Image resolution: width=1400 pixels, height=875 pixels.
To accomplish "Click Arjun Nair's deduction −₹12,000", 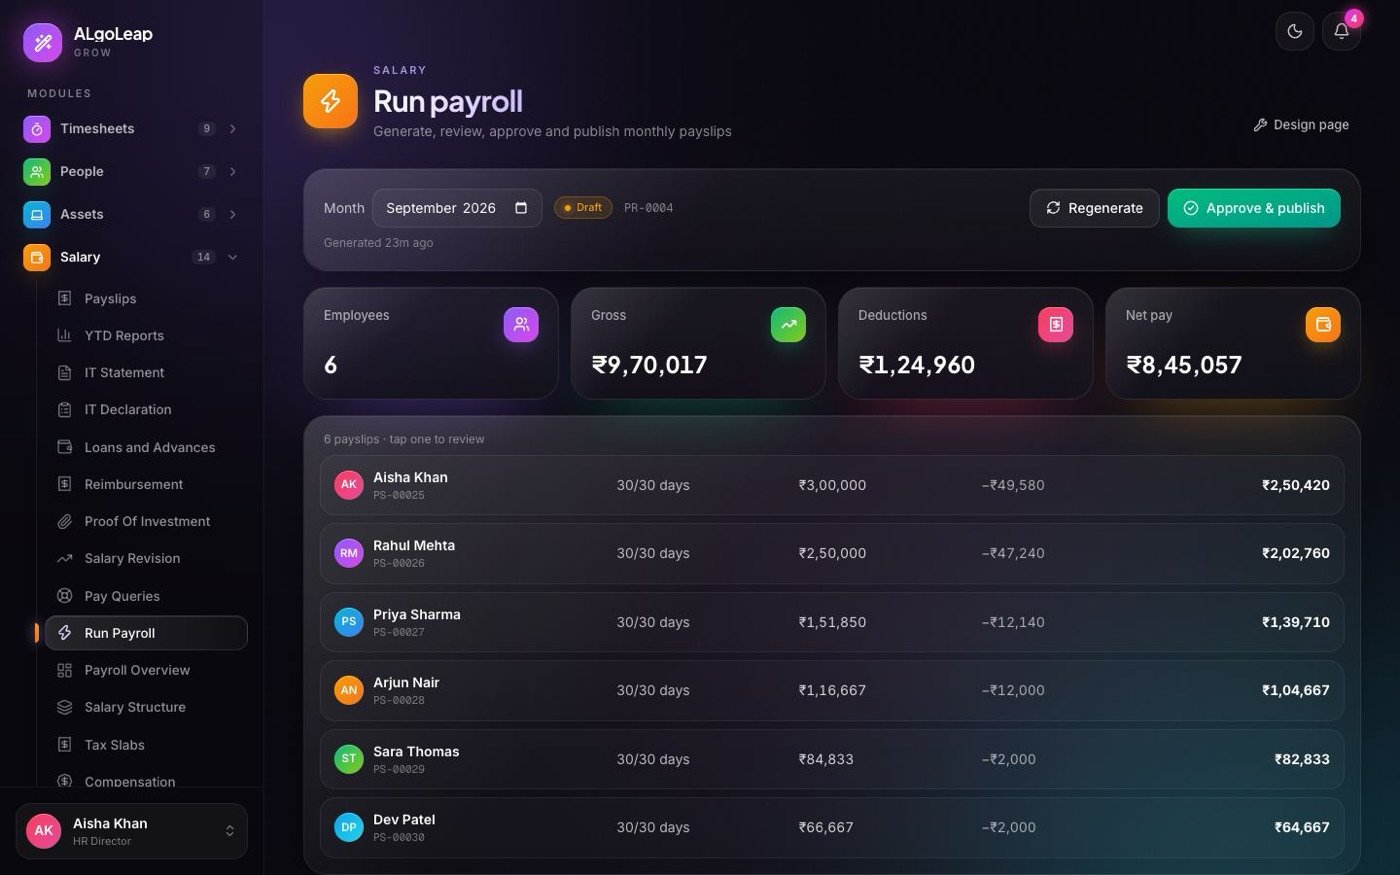I will click(1013, 690).
